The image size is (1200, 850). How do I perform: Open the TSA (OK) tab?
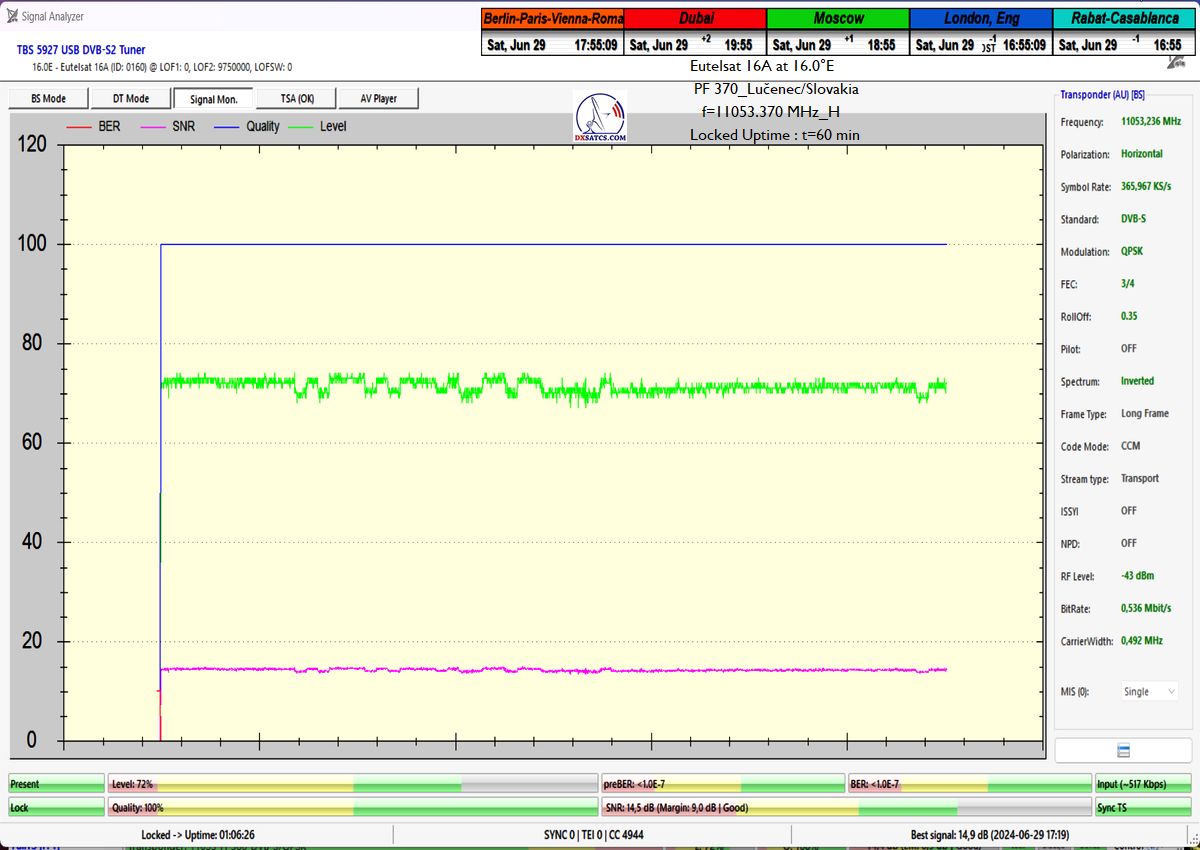[295, 99]
